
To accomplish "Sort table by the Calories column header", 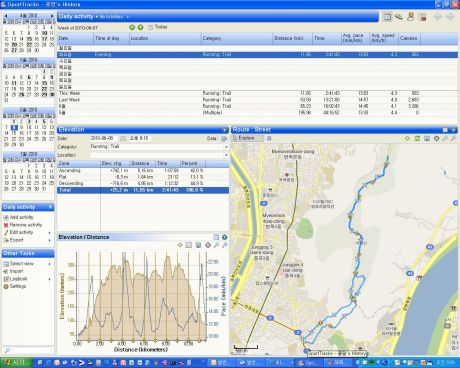I will tap(410, 38).
